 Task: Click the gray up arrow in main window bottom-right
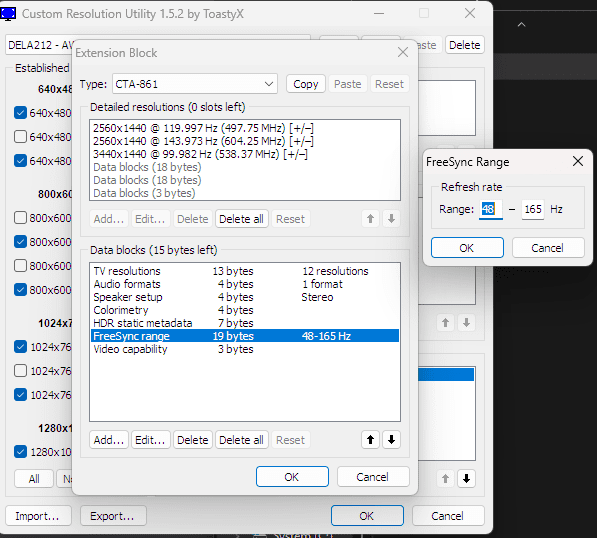(x=445, y=478)
